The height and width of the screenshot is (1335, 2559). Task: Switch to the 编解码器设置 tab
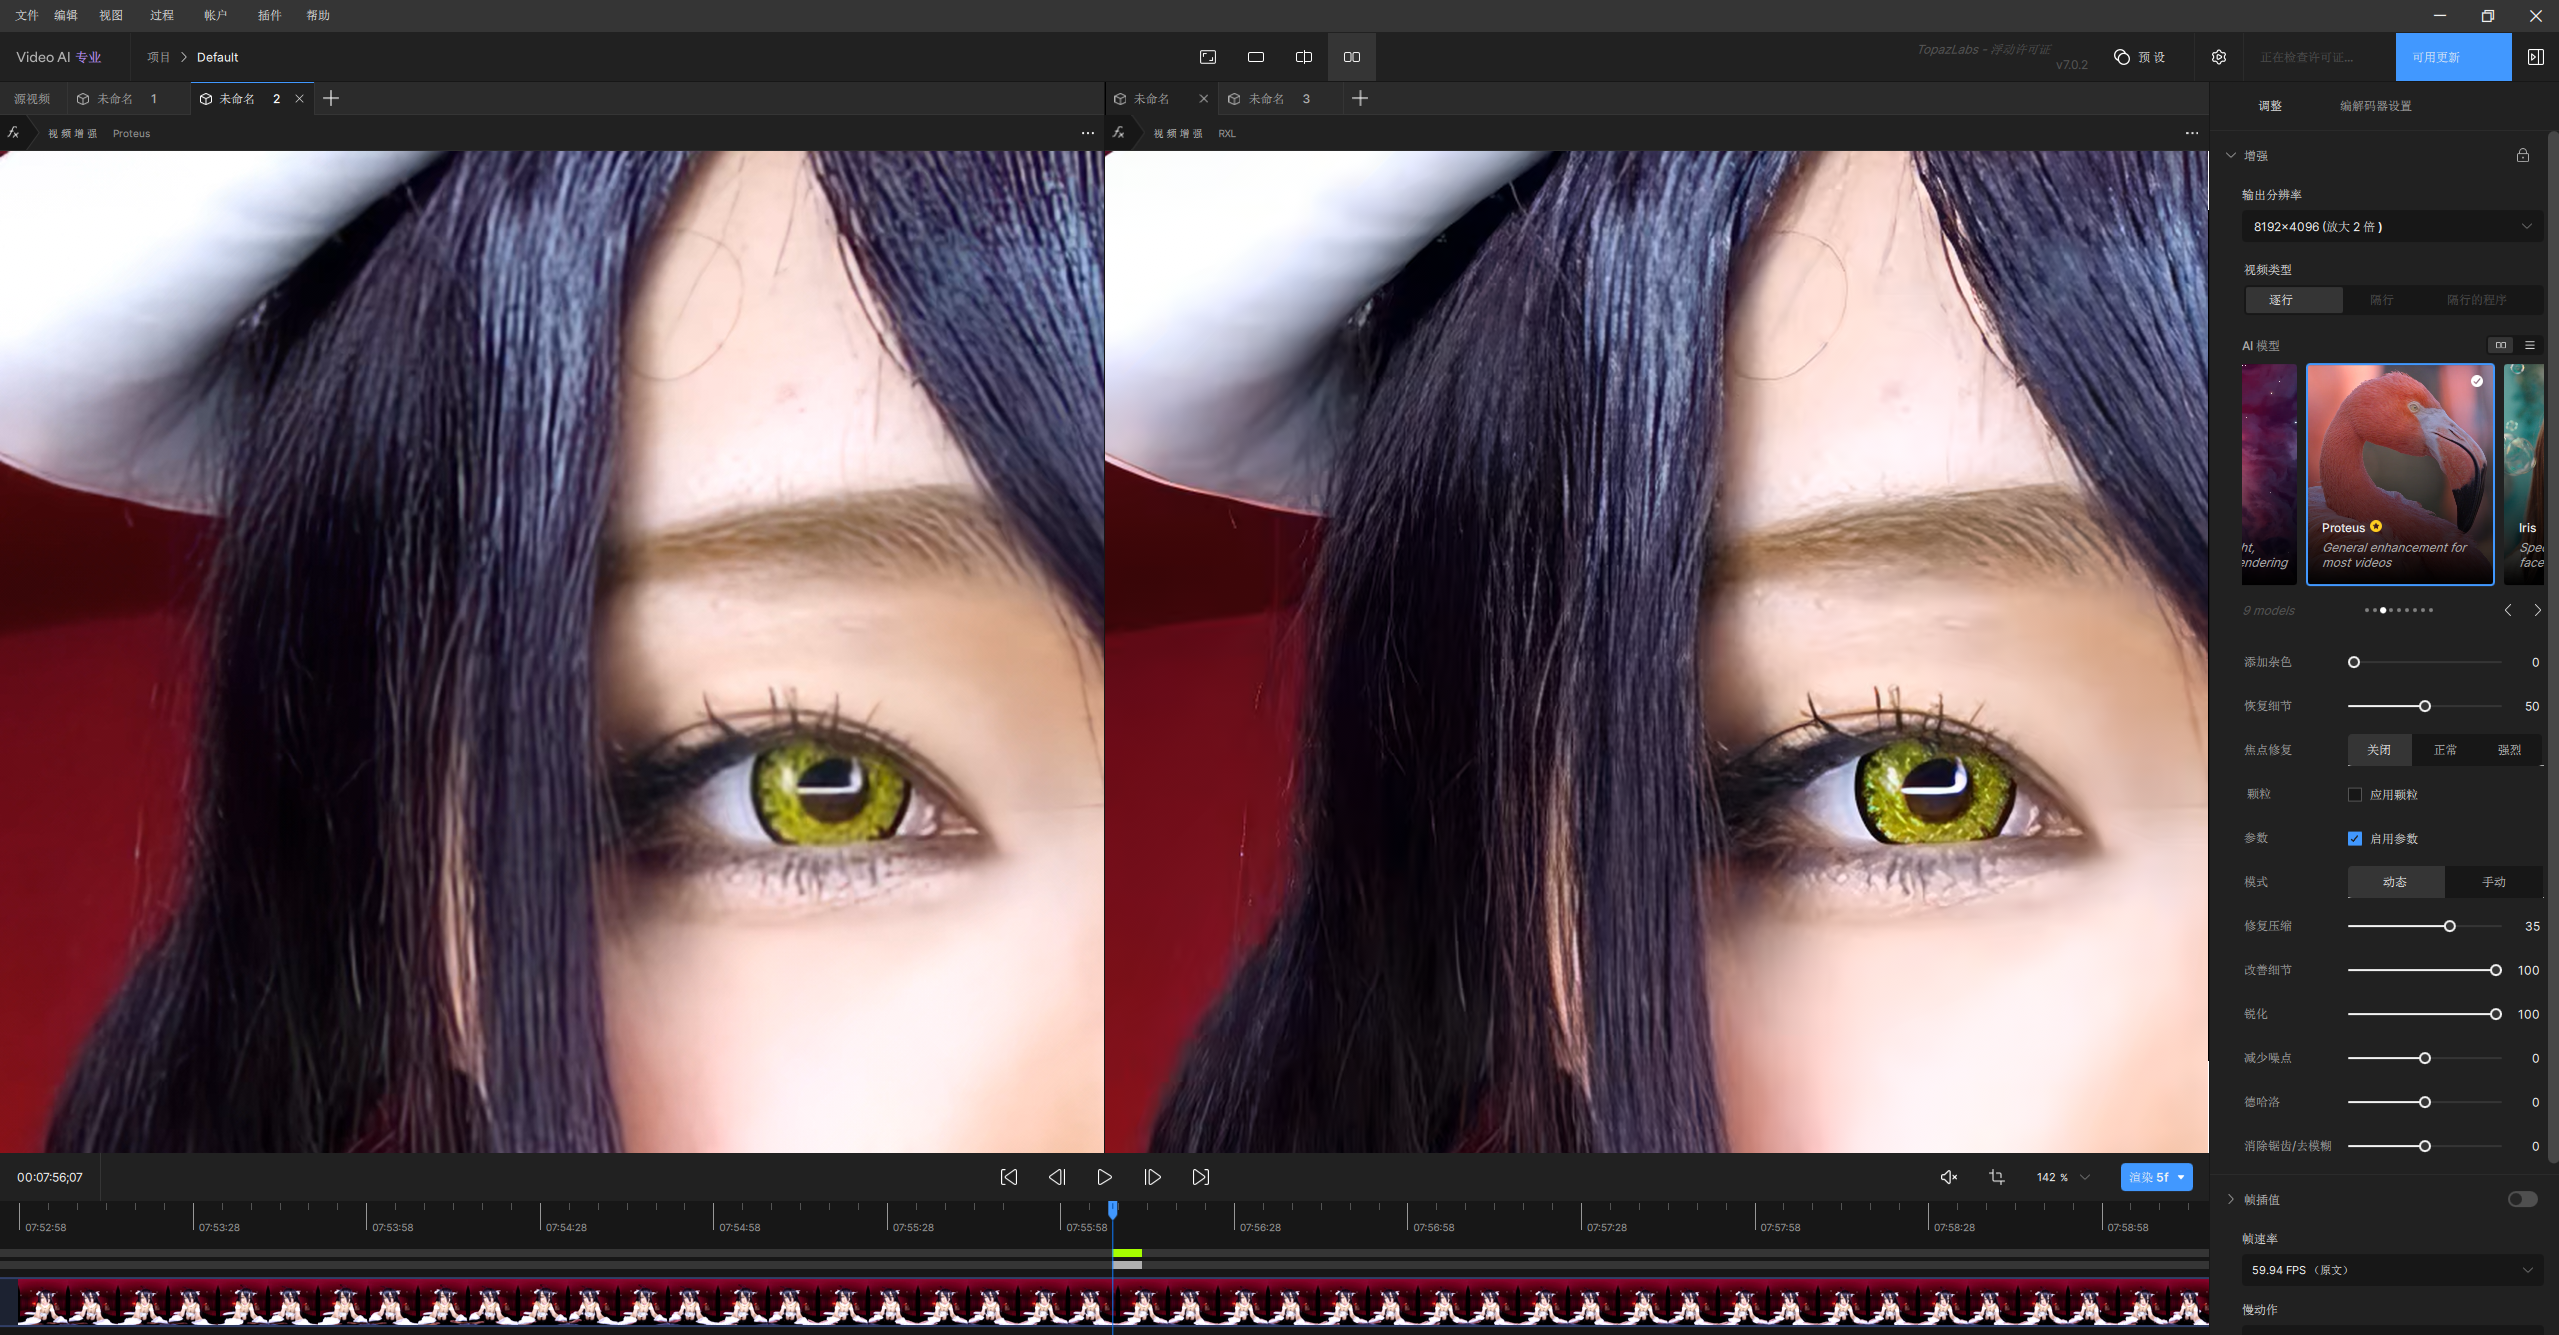coord(2375,106)
